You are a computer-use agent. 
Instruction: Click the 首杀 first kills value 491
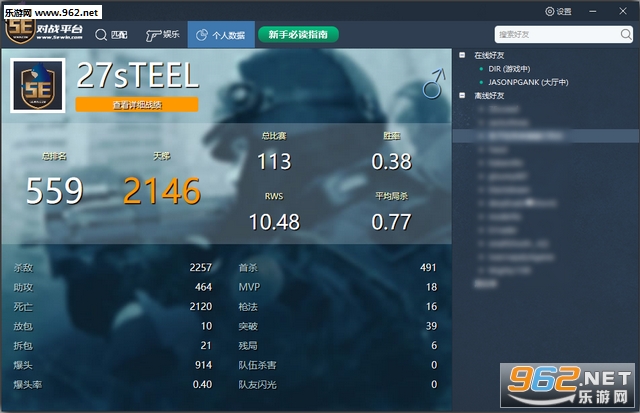[428, 268]
